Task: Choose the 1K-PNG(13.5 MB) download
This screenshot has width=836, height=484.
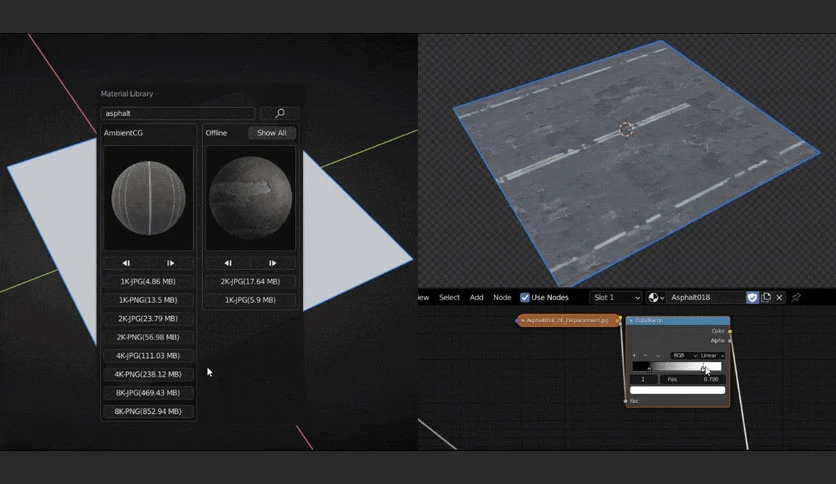Action: click(x=148, y=300)
